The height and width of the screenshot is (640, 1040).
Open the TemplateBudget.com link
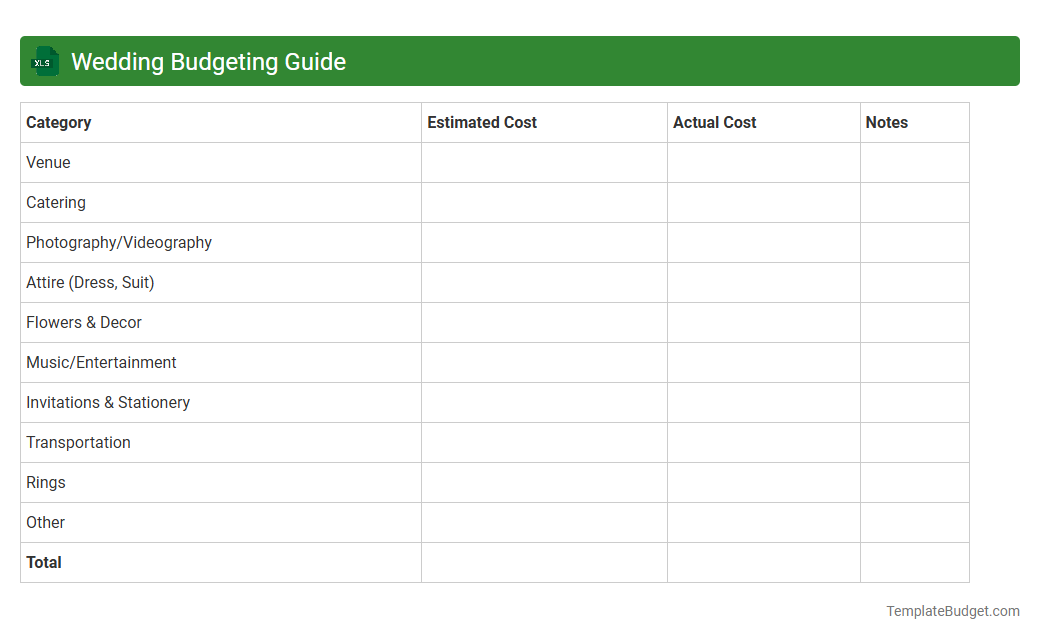click(953, 609)
